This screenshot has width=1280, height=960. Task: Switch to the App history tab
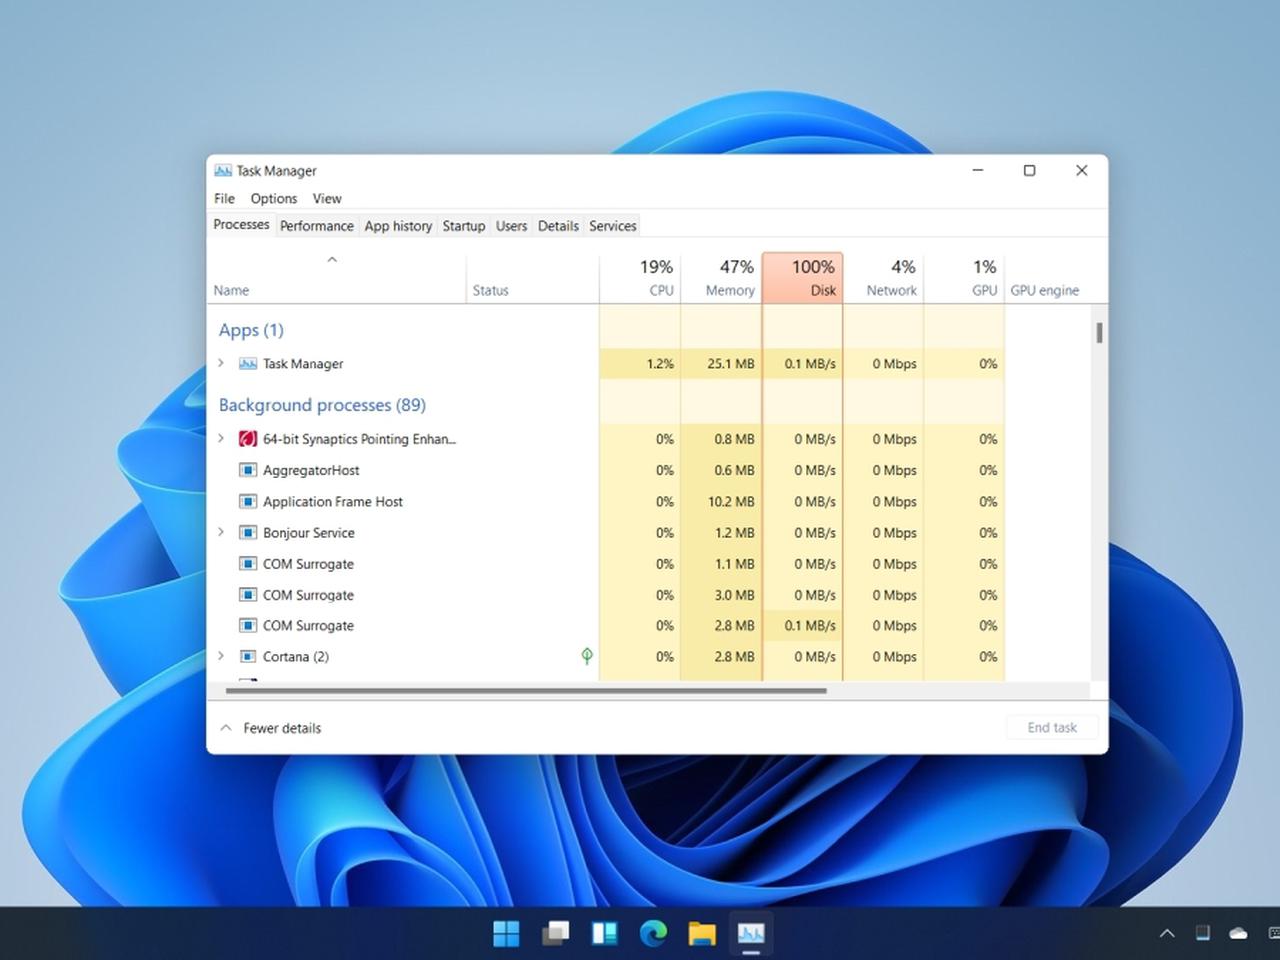(x=398, y=226)
